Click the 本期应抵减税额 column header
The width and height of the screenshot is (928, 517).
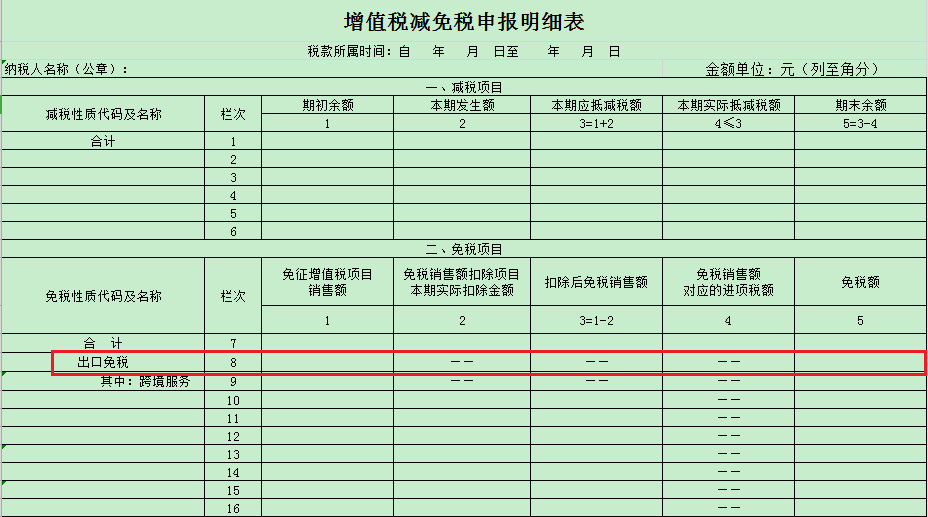tap(597, 105)
